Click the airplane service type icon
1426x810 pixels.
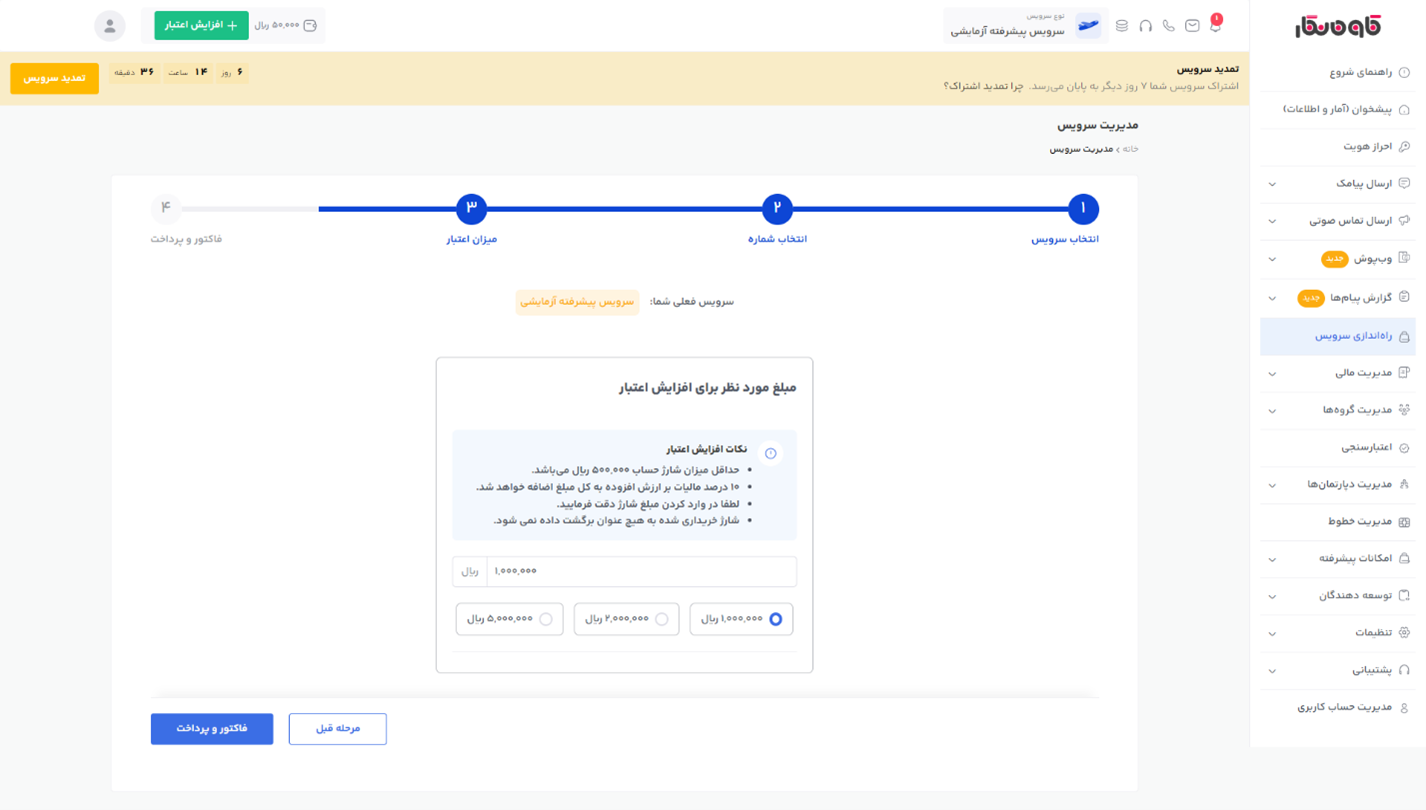1087,25
